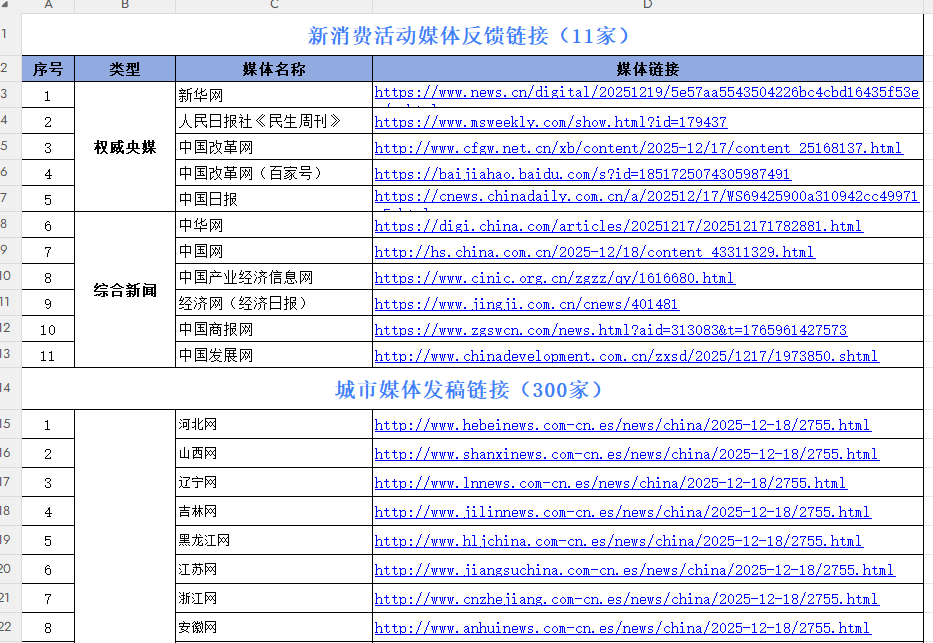
Task: Open the 中国日报 hyperlink
Action: (x=640, y=195)
